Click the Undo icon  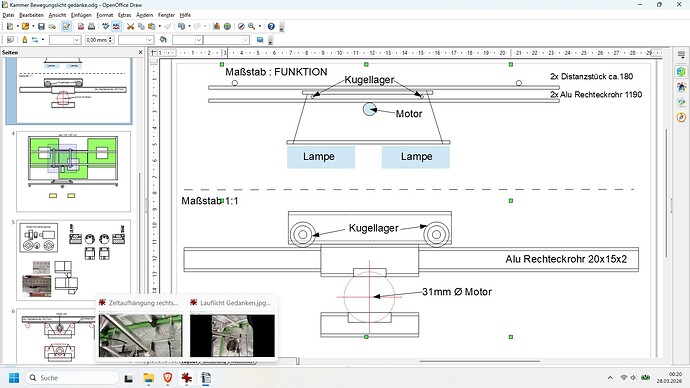(181, 26)
